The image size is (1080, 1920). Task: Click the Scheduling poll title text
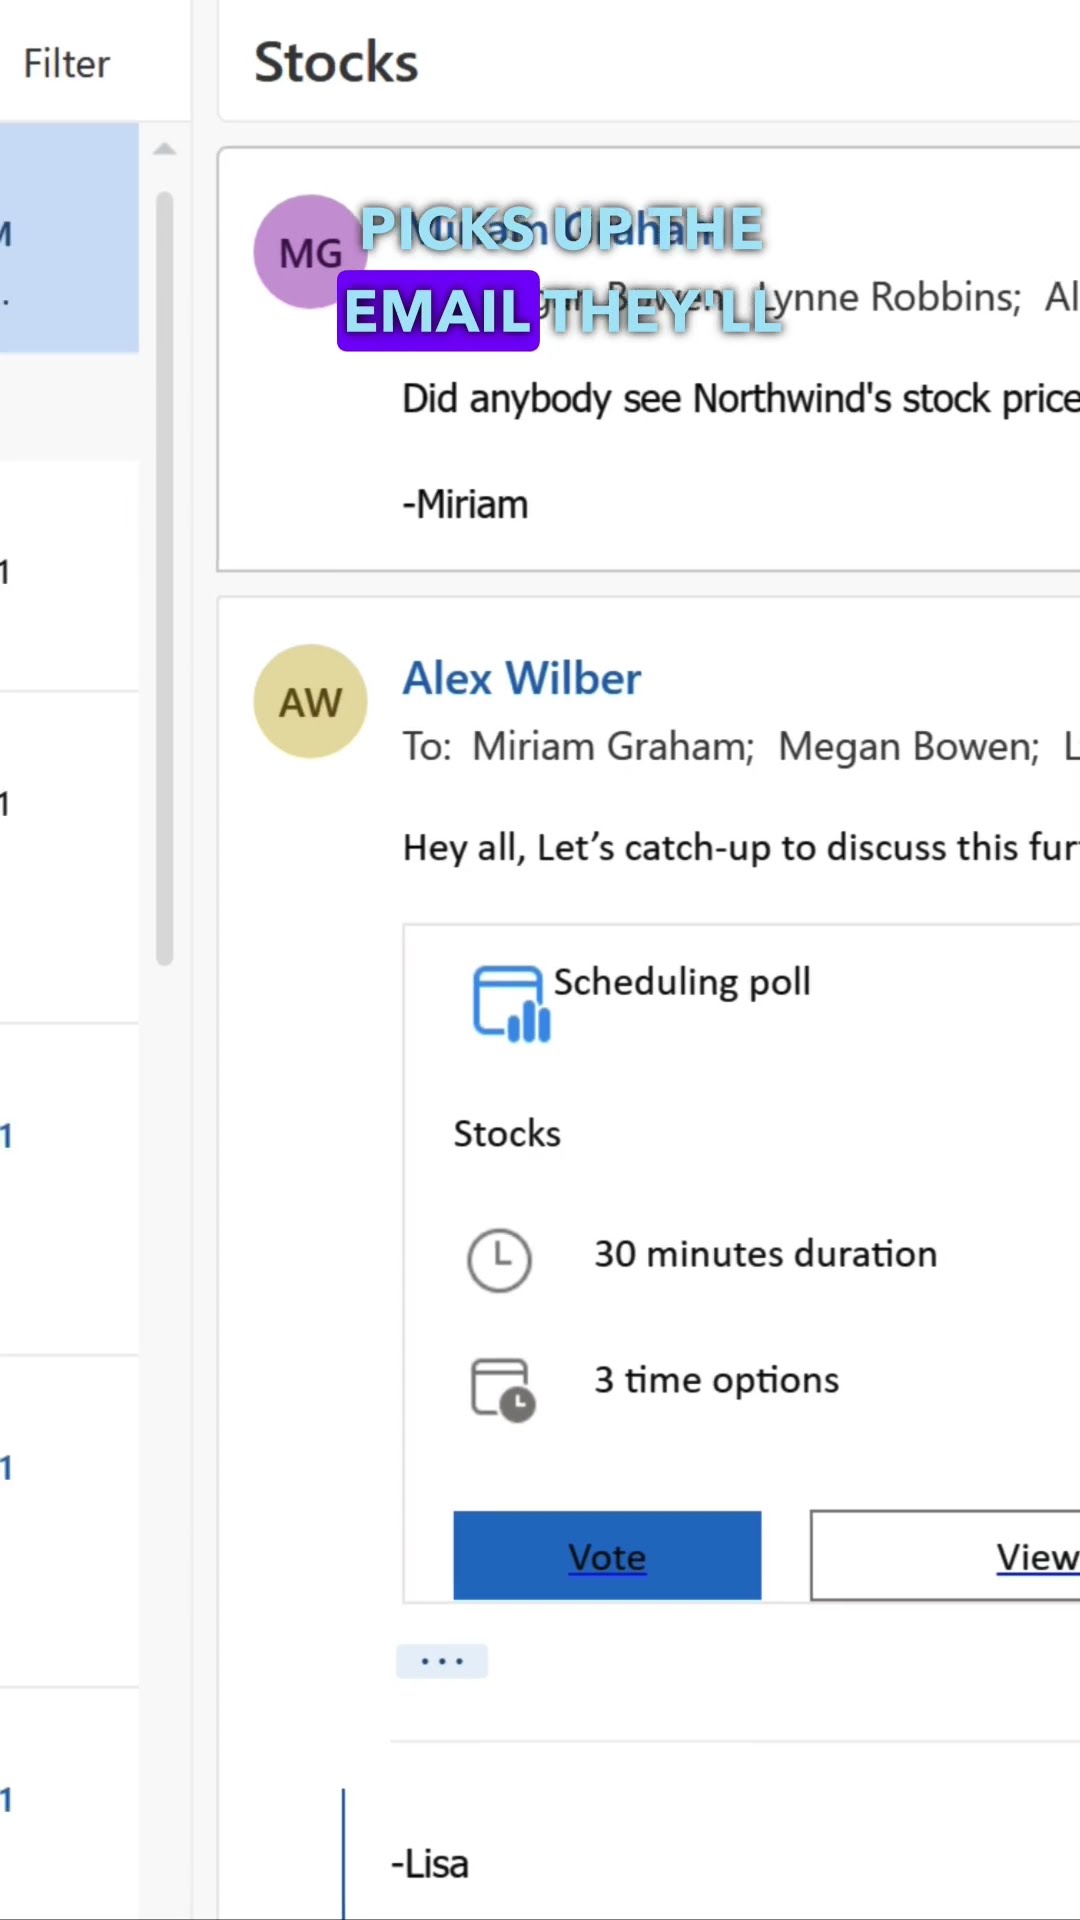click(x=682, y=982)
